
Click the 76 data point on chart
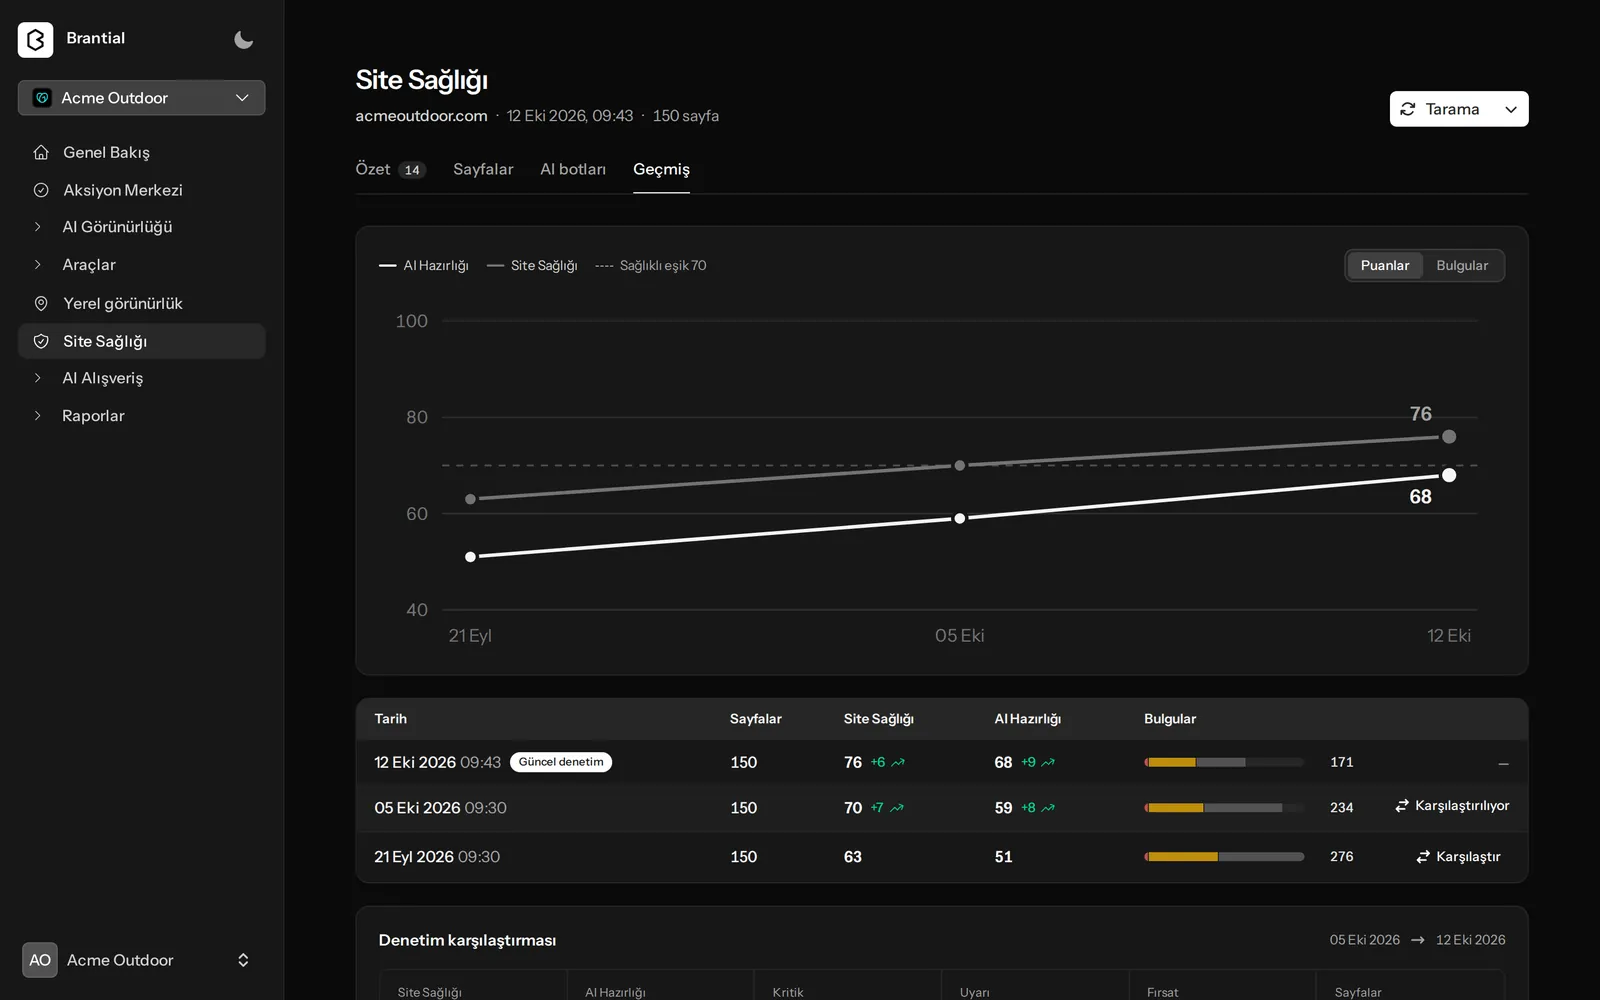1449,437
